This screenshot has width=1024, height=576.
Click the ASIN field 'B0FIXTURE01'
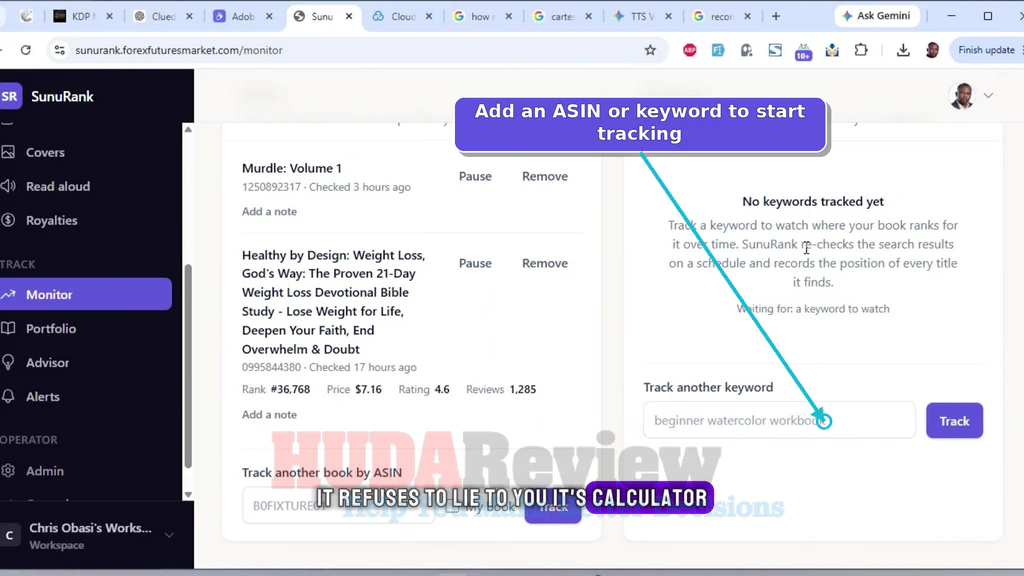pyautogui.click(x=338, y=505)
